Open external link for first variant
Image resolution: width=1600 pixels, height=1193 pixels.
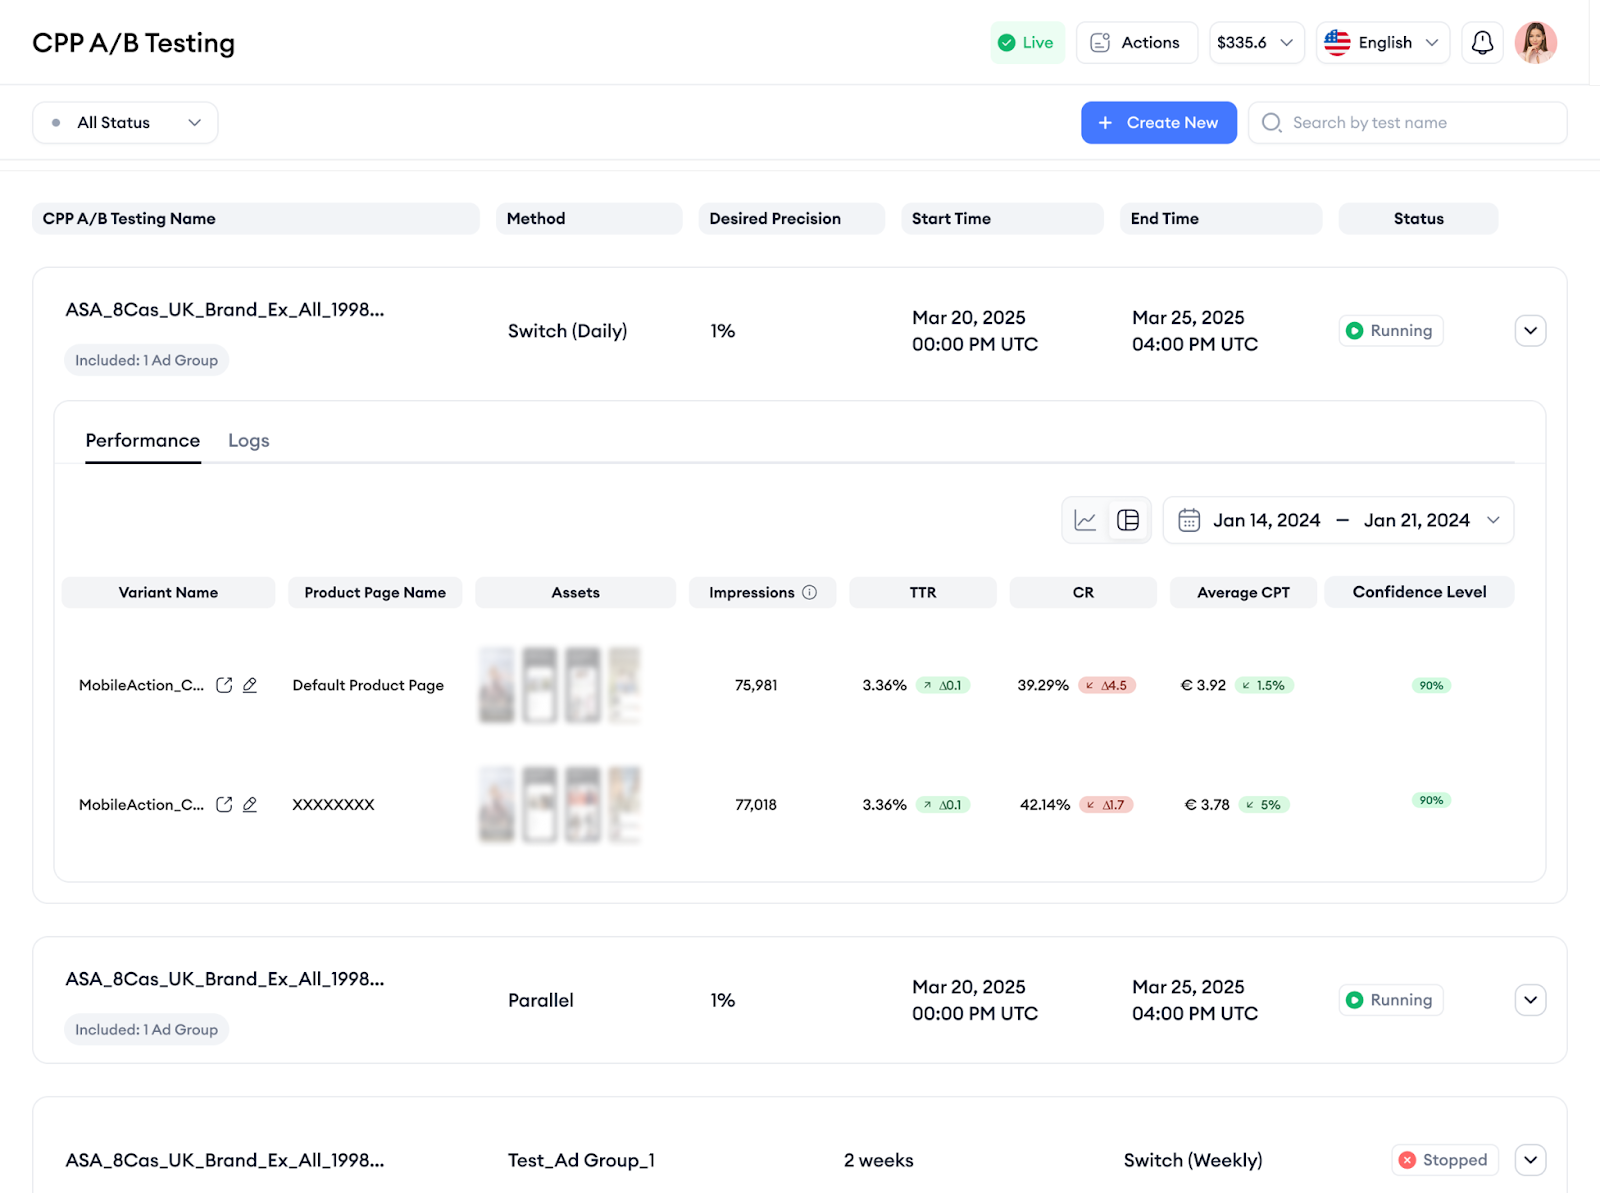[224, 685]
